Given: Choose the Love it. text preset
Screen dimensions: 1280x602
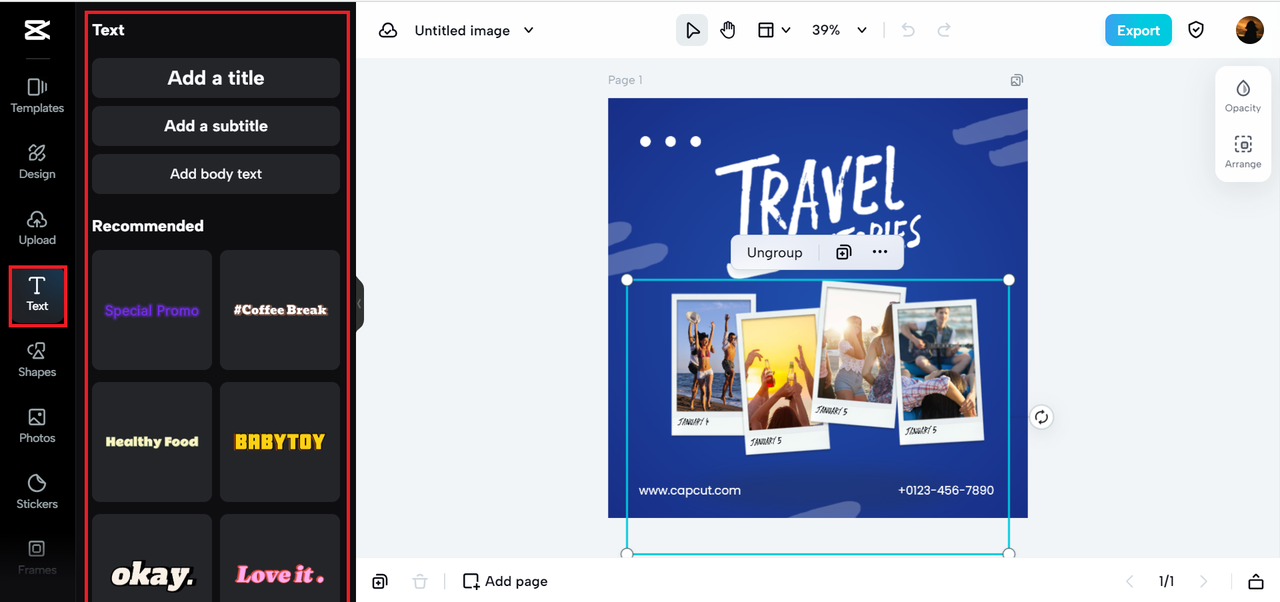Looking at the screenshot, I should (280, 558).
